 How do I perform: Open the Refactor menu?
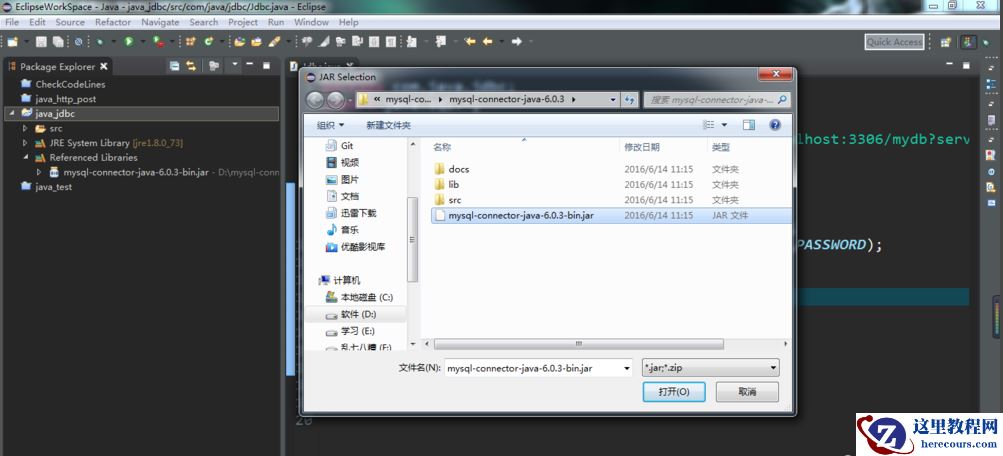point(113,22)
